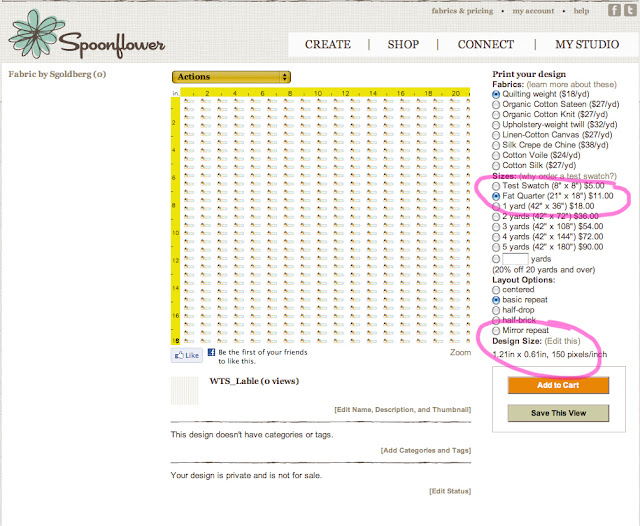Image resolution: width=640 pixels, height=526 pixels.
Task: Click the WTS_Lable (0 views) title
Action: click(x=254, y=381)
